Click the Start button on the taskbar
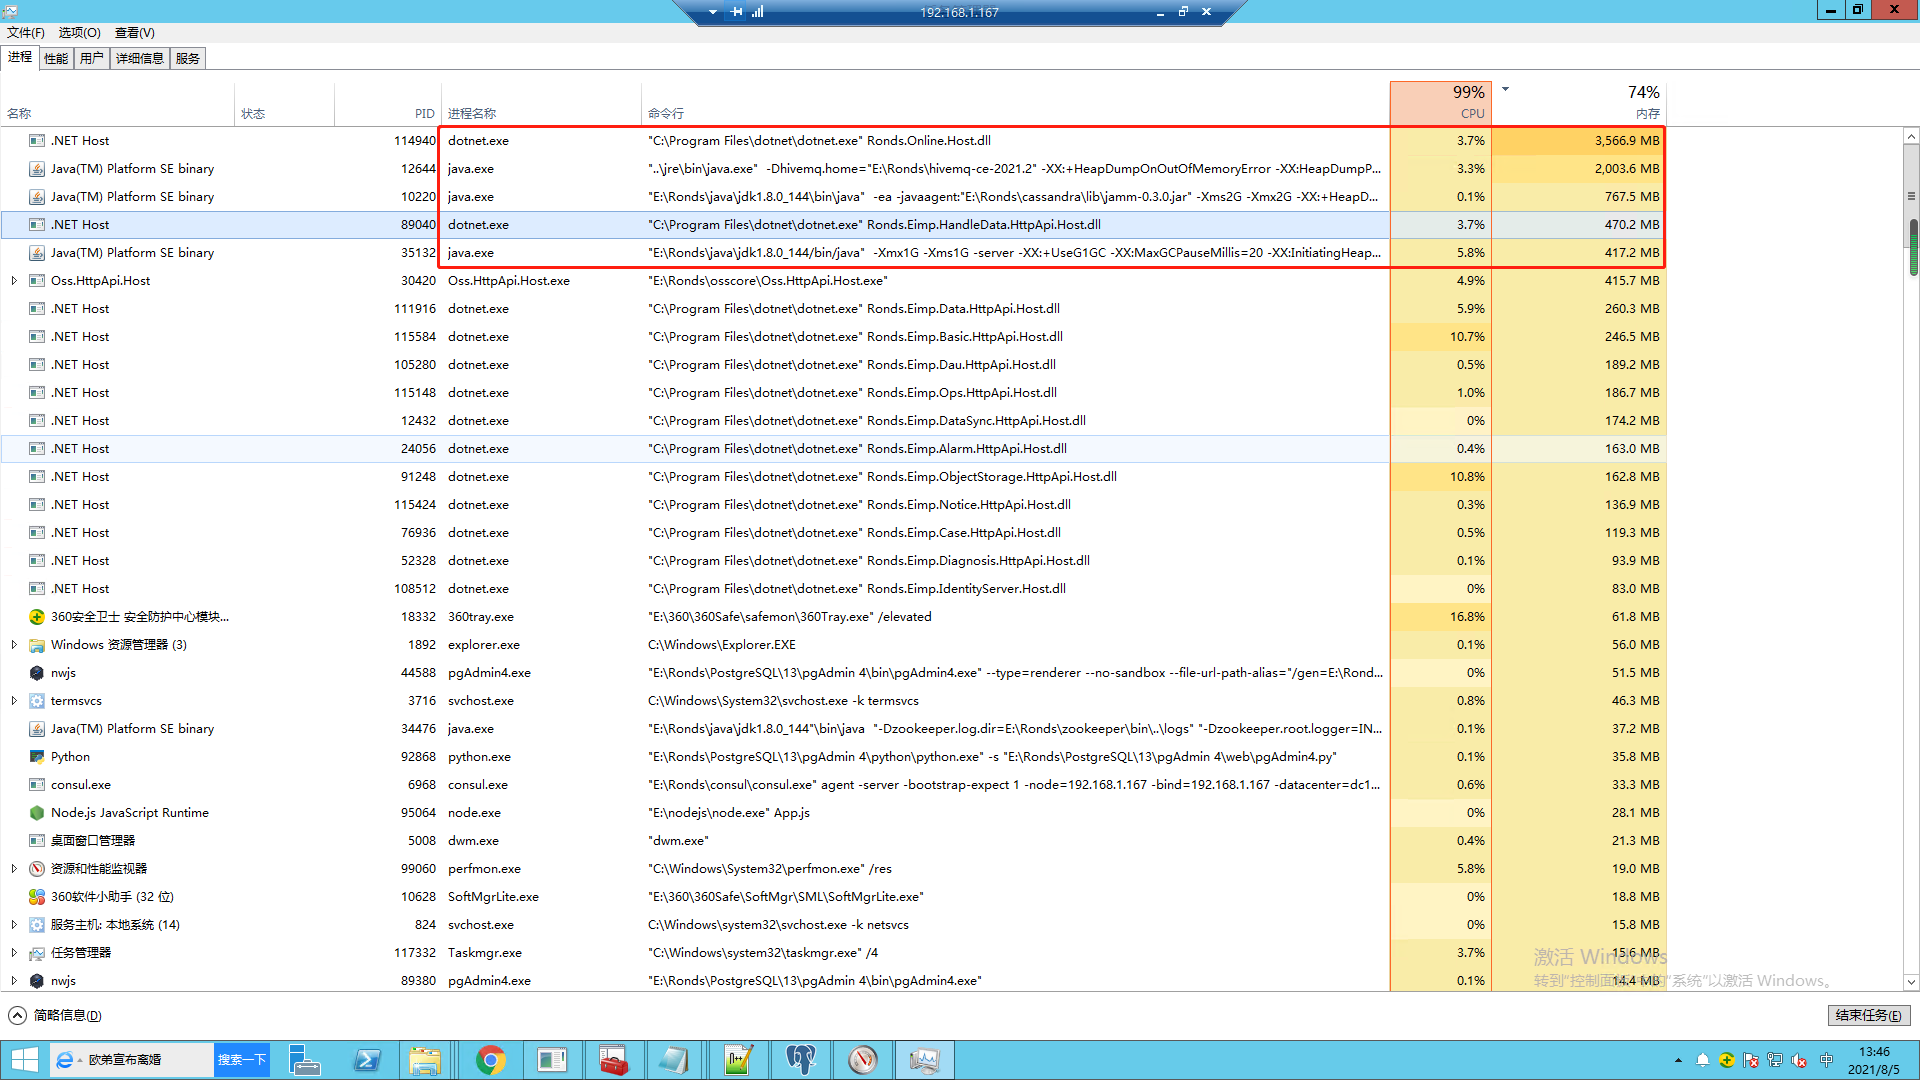The image size is (1920, 1080). tap(24, 1060)
